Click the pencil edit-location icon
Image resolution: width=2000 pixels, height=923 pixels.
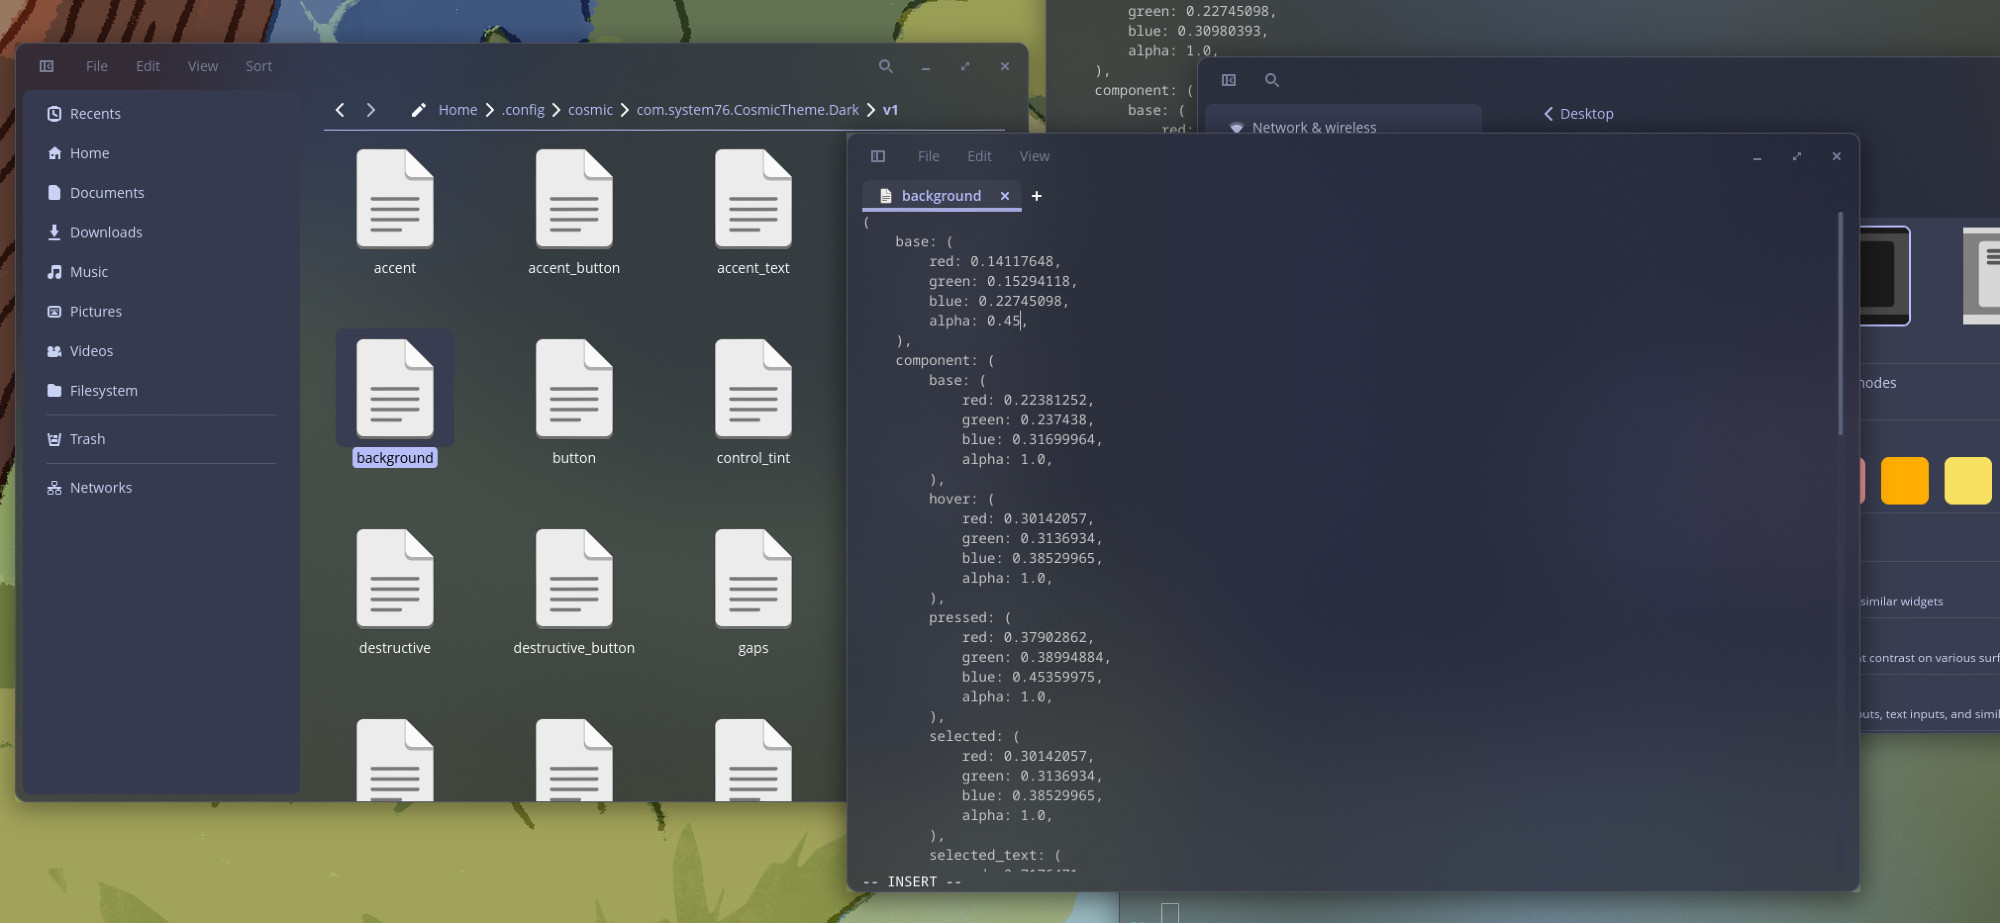[418, 110]
